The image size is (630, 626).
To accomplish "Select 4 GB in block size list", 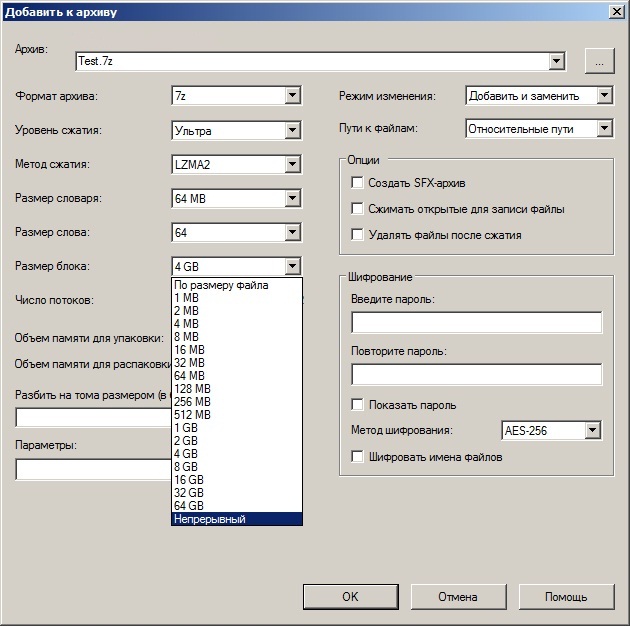I will click(237, 454).
